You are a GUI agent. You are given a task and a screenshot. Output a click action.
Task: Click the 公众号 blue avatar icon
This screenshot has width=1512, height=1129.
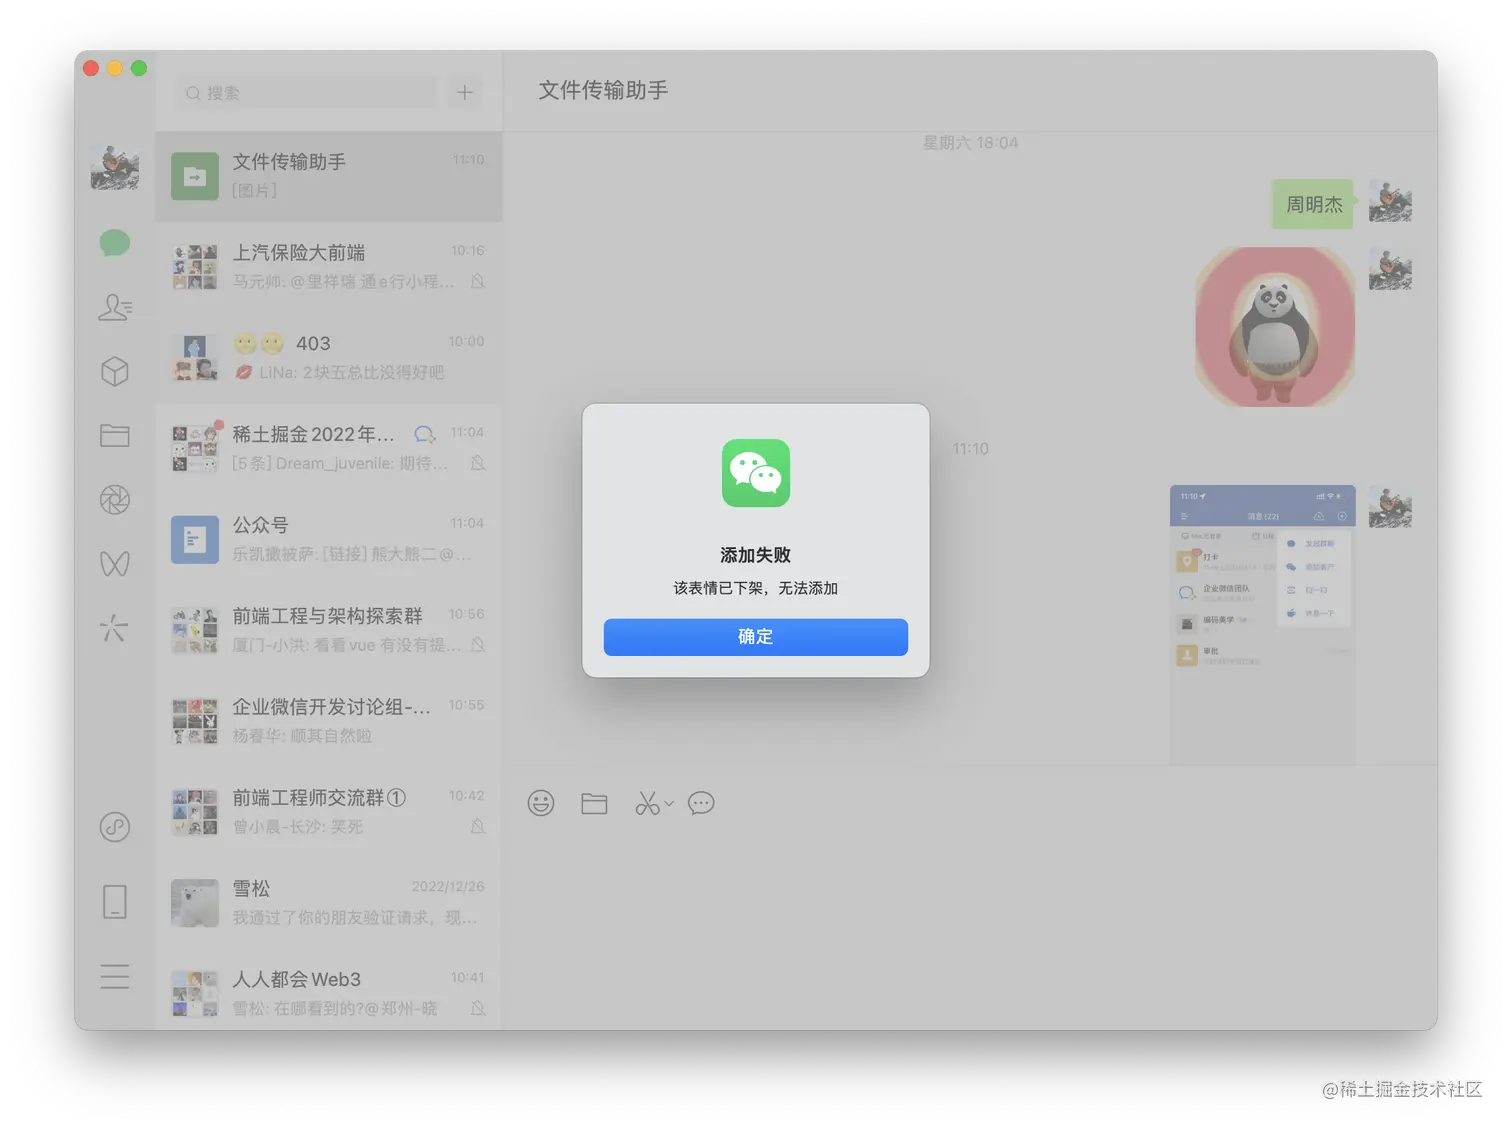tap(195, 540)
